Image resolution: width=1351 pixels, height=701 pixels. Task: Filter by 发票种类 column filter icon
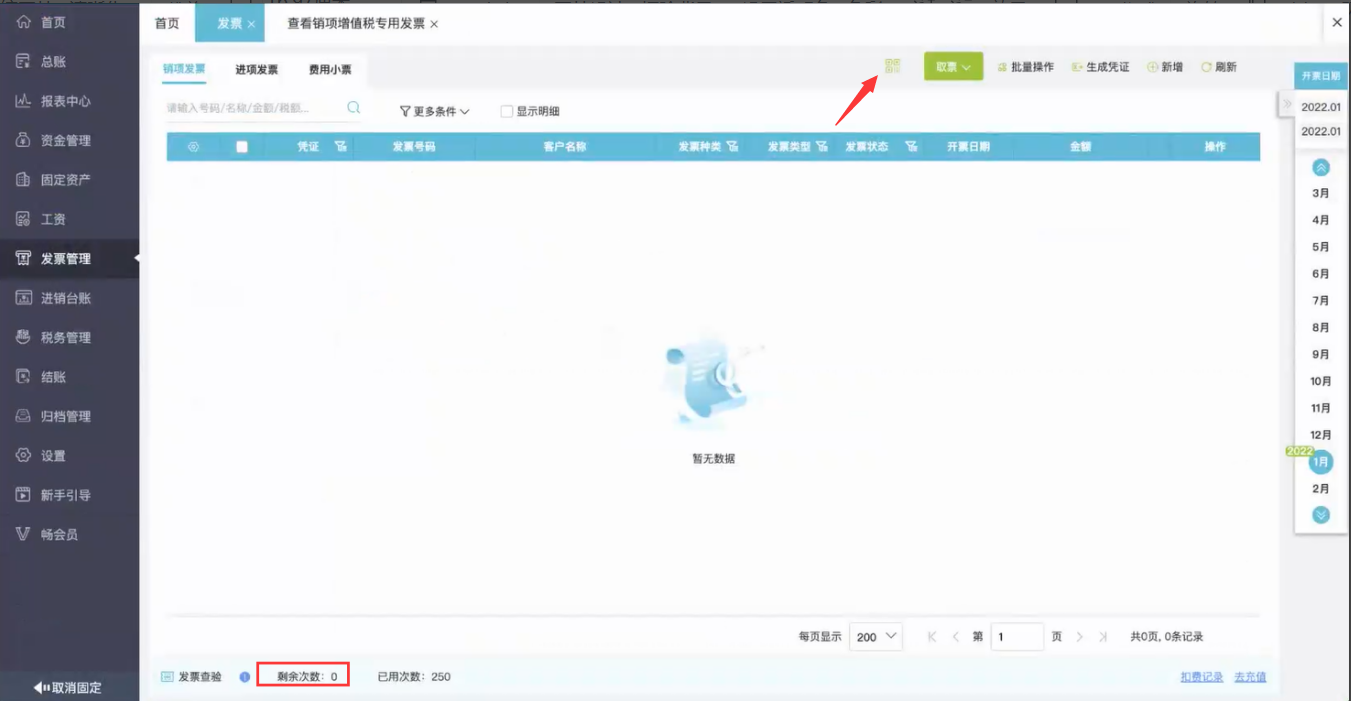tap(732, 147)
